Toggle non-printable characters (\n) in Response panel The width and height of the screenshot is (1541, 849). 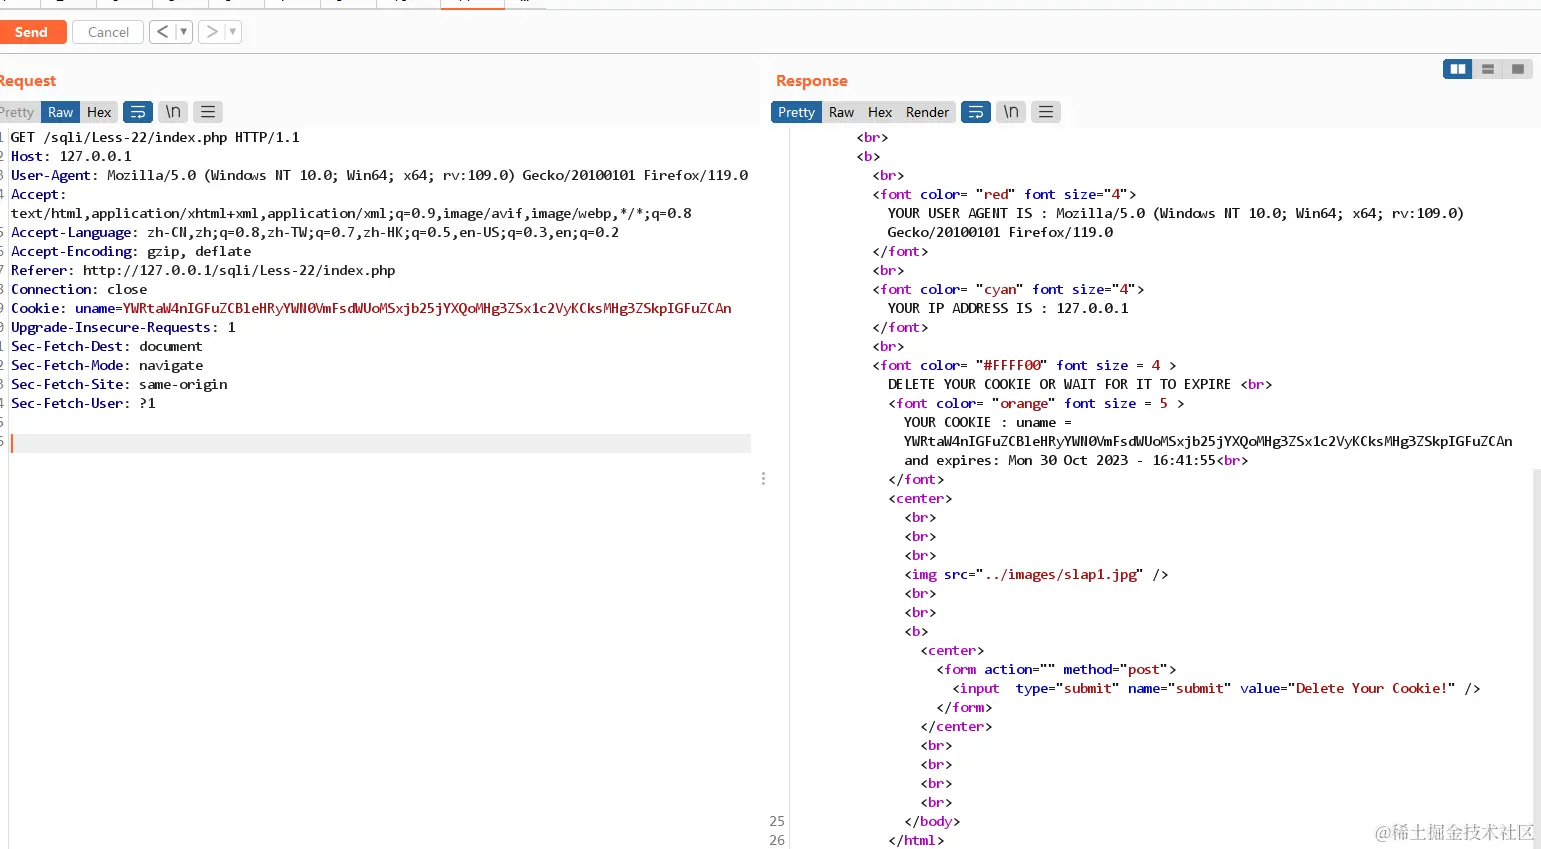pyautogui.click(x=1011, y=112)
